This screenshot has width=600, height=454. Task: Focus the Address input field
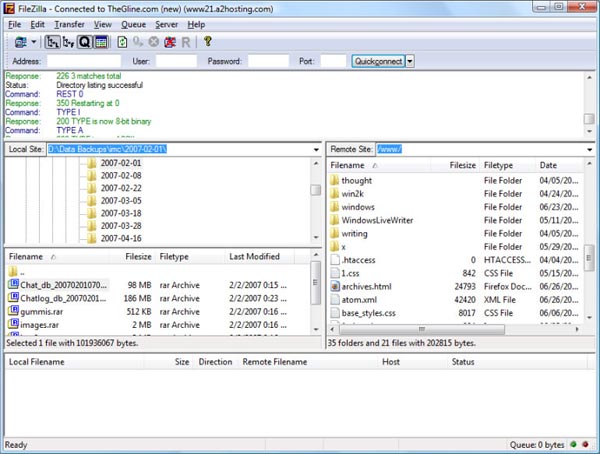coord(84,61)
